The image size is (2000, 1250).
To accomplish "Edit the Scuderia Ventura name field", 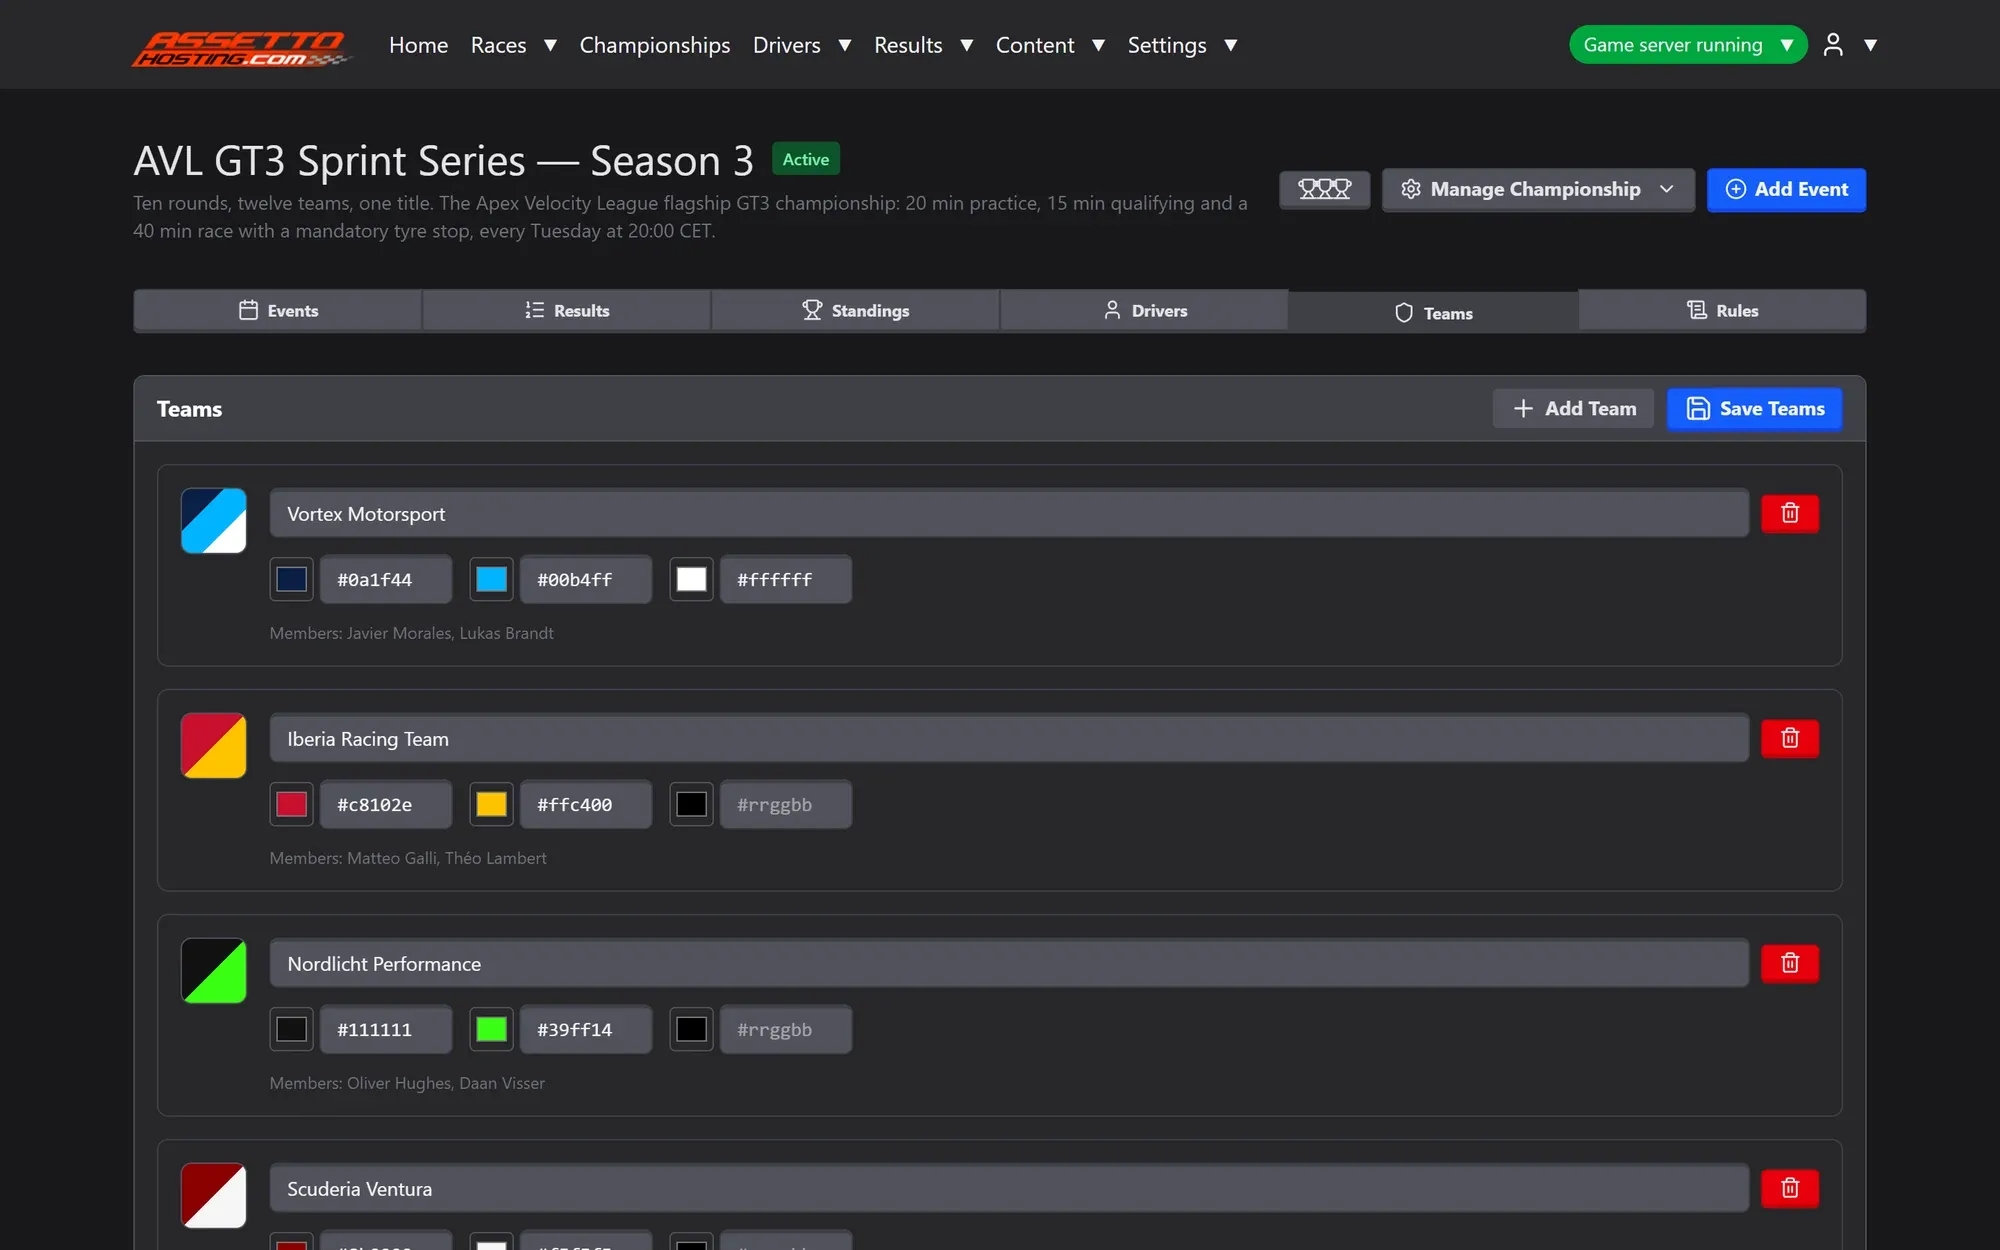I will click(1009, 1189).
